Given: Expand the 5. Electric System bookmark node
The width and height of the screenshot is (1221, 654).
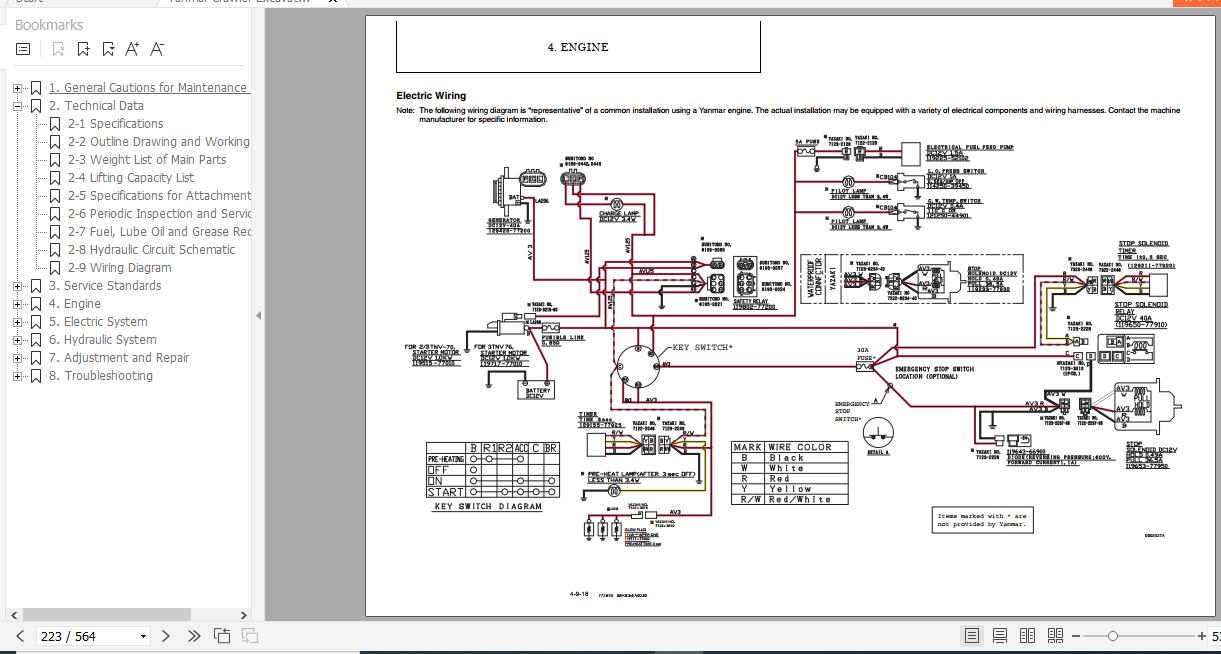Looking at the screenshot, I should [17, 322].
